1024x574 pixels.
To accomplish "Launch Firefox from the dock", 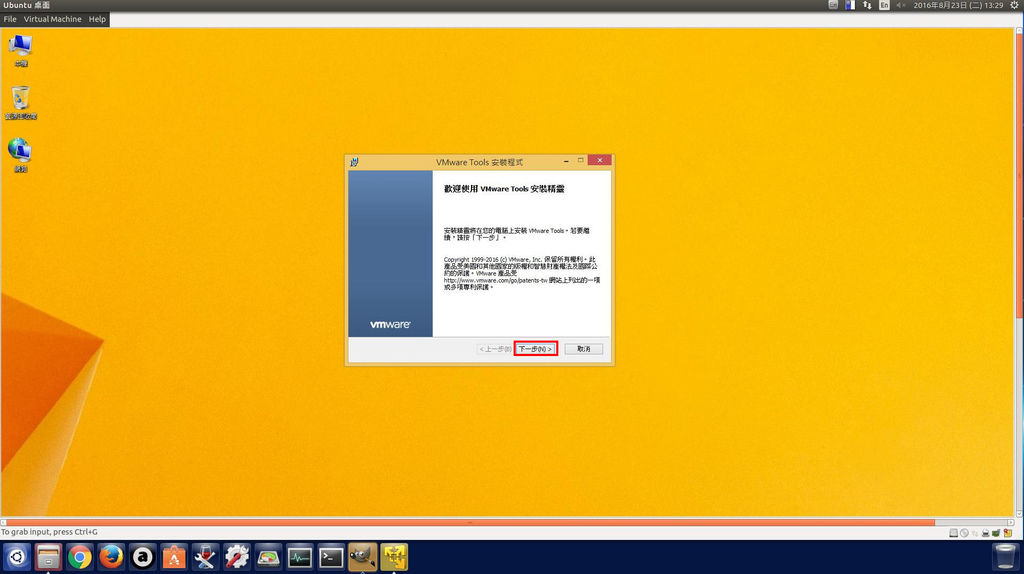I will pos(111,557).
